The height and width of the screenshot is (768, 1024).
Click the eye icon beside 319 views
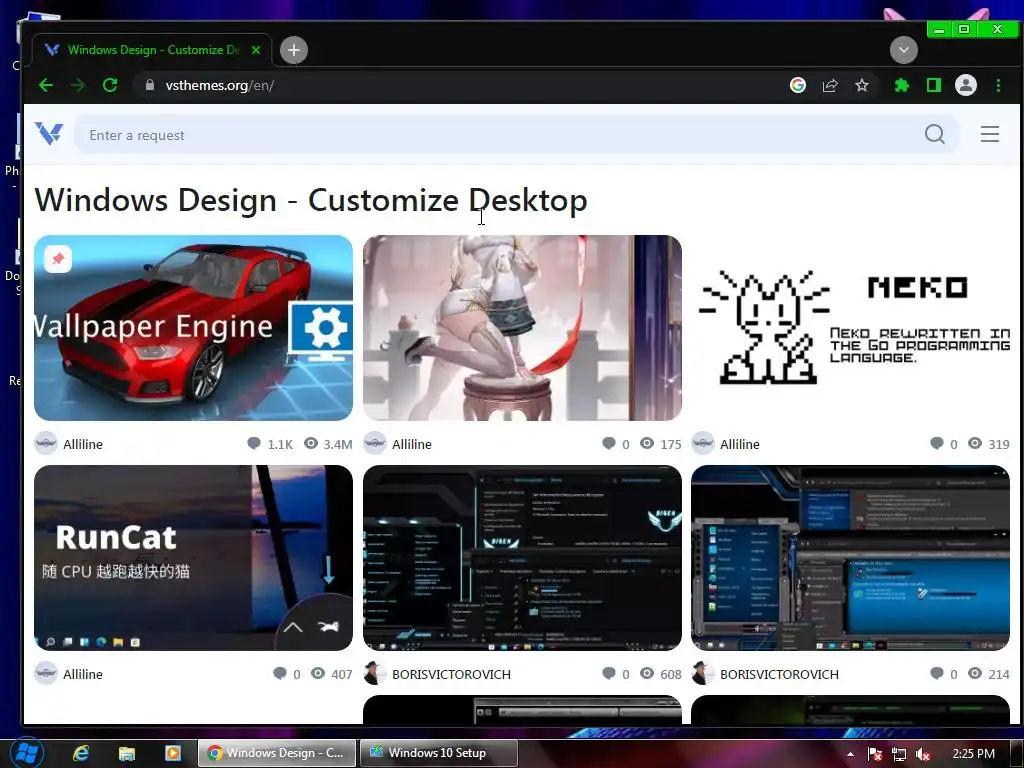974,443
